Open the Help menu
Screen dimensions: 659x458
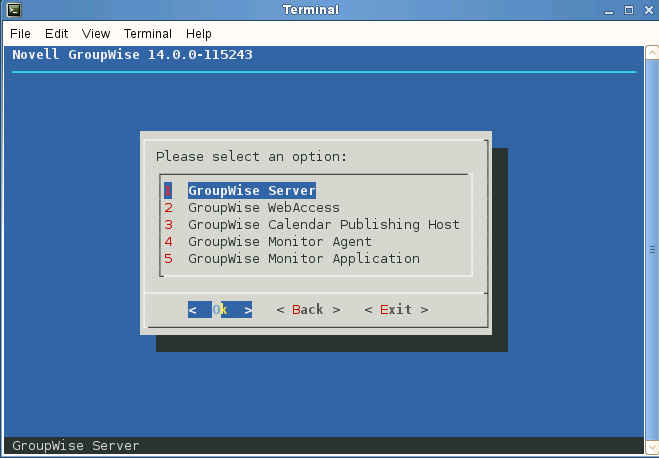[x=198, y=34]
